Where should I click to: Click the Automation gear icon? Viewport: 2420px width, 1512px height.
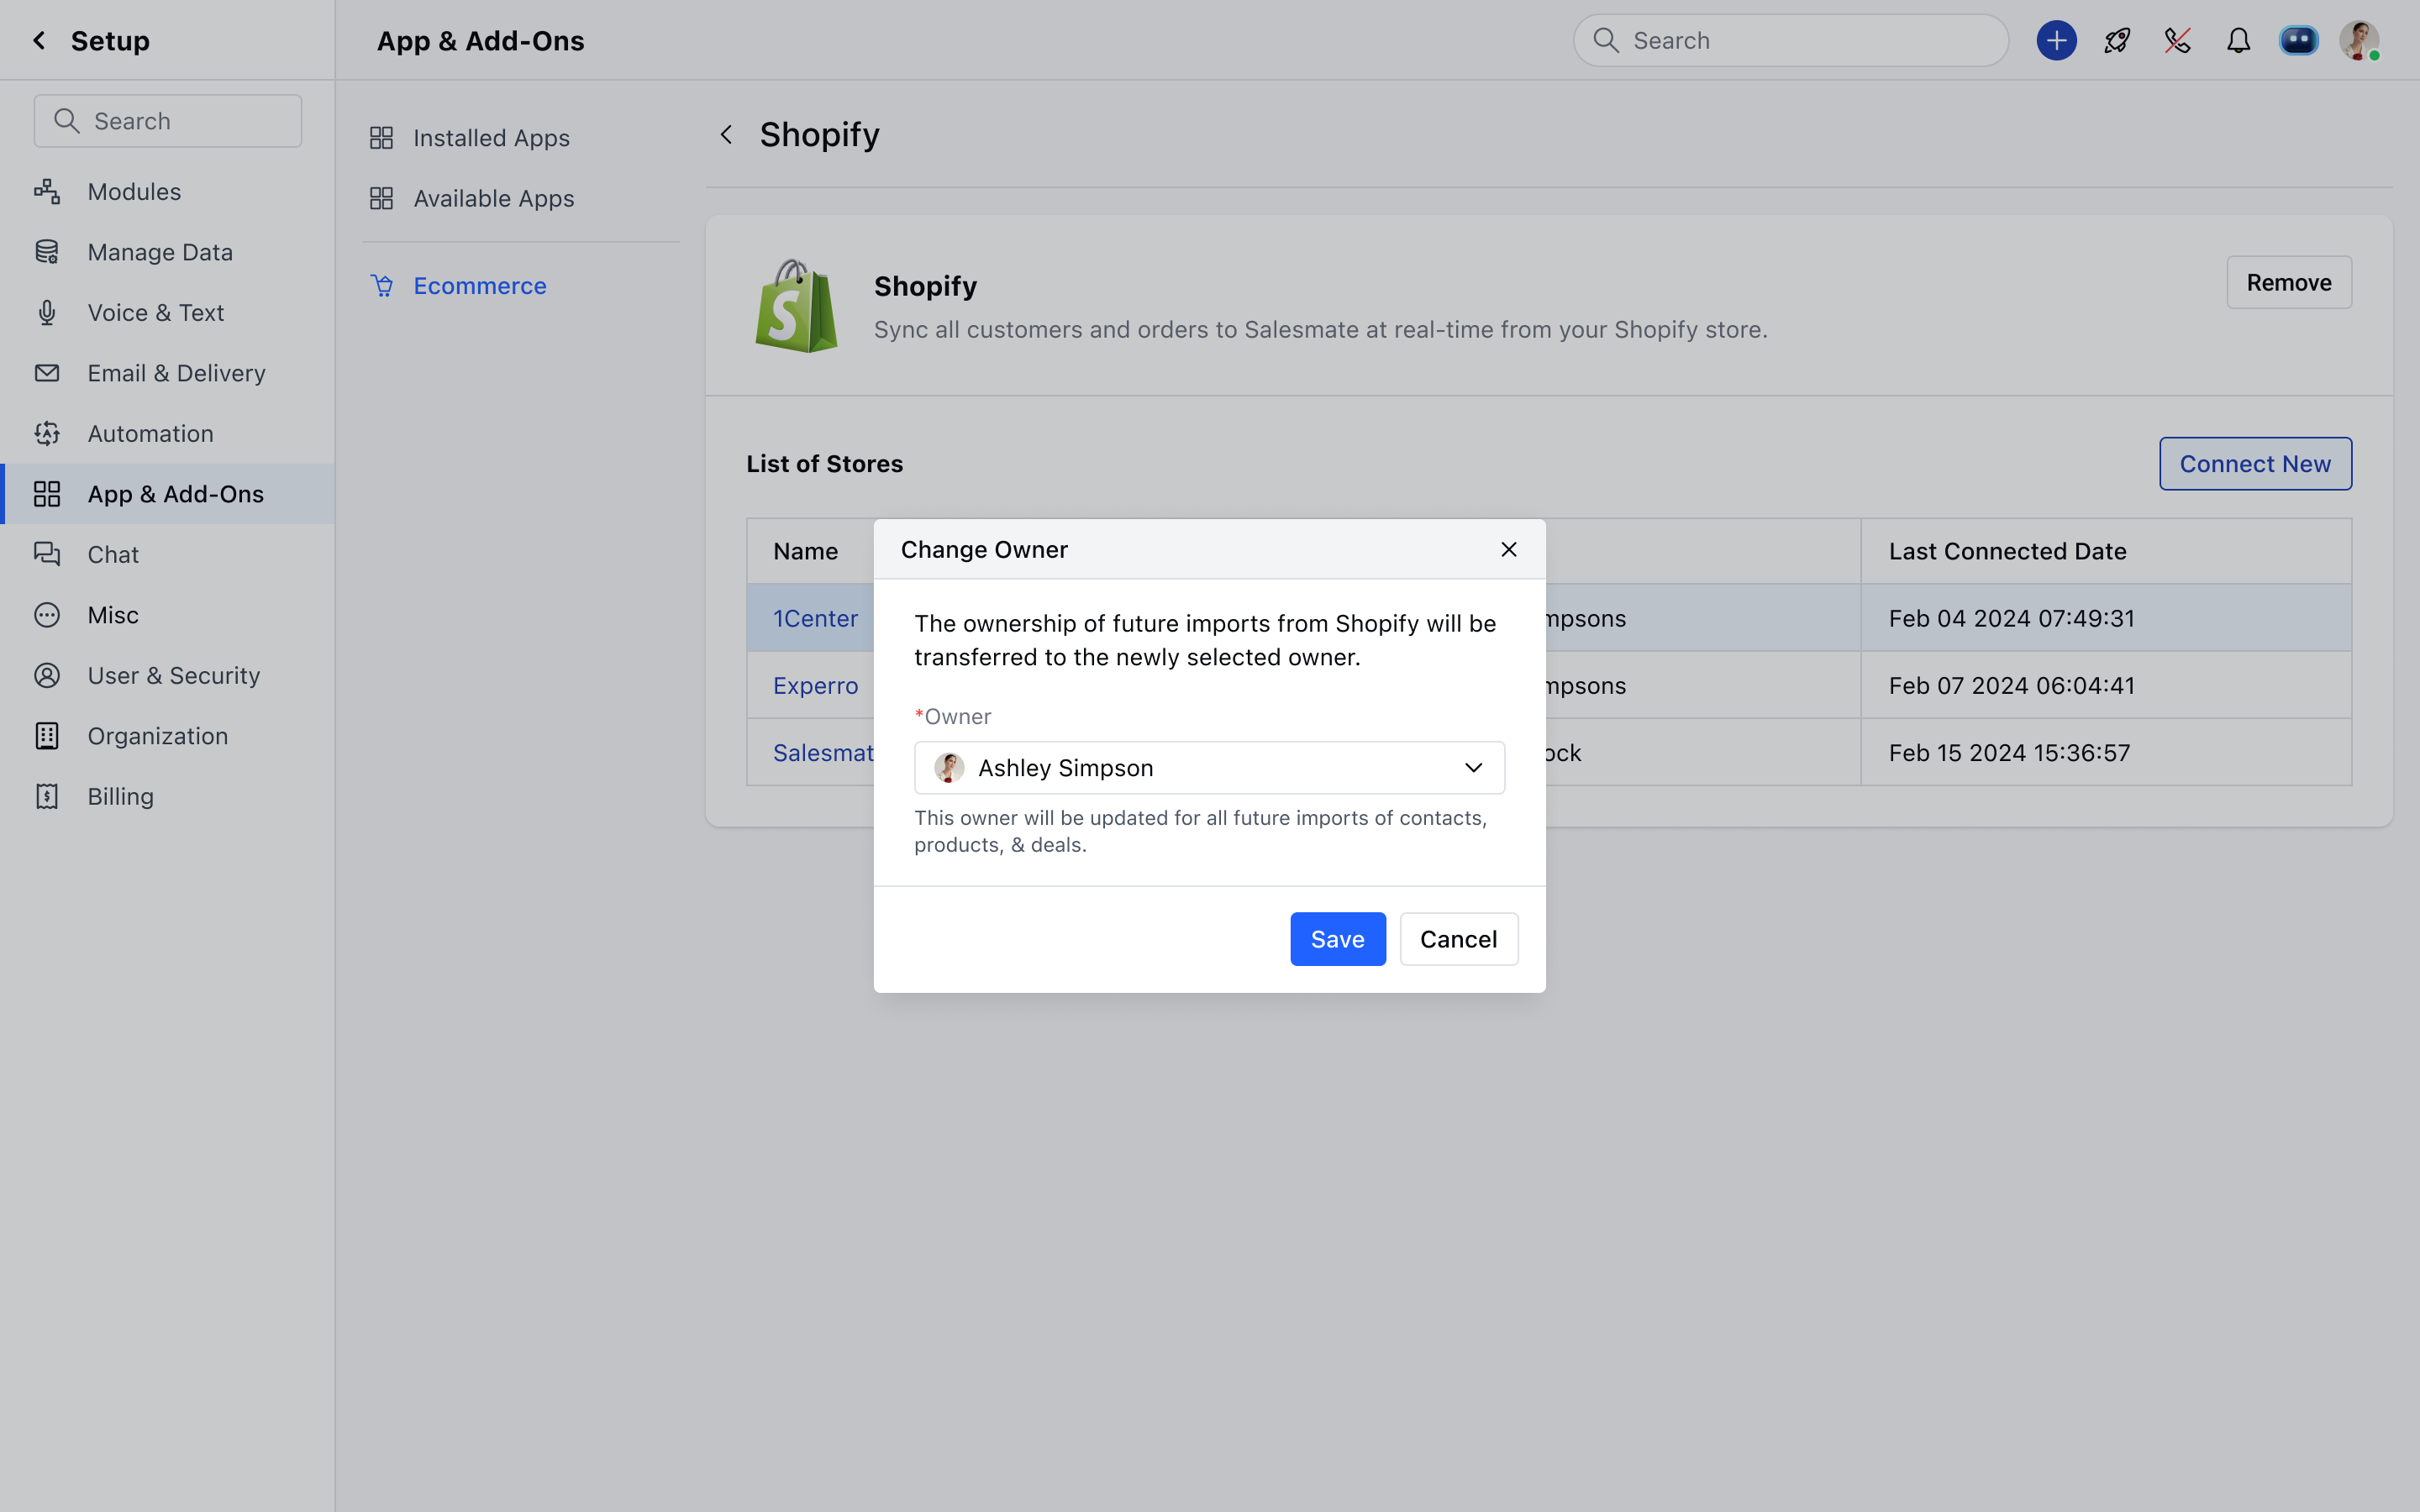(x=47, y=433)
